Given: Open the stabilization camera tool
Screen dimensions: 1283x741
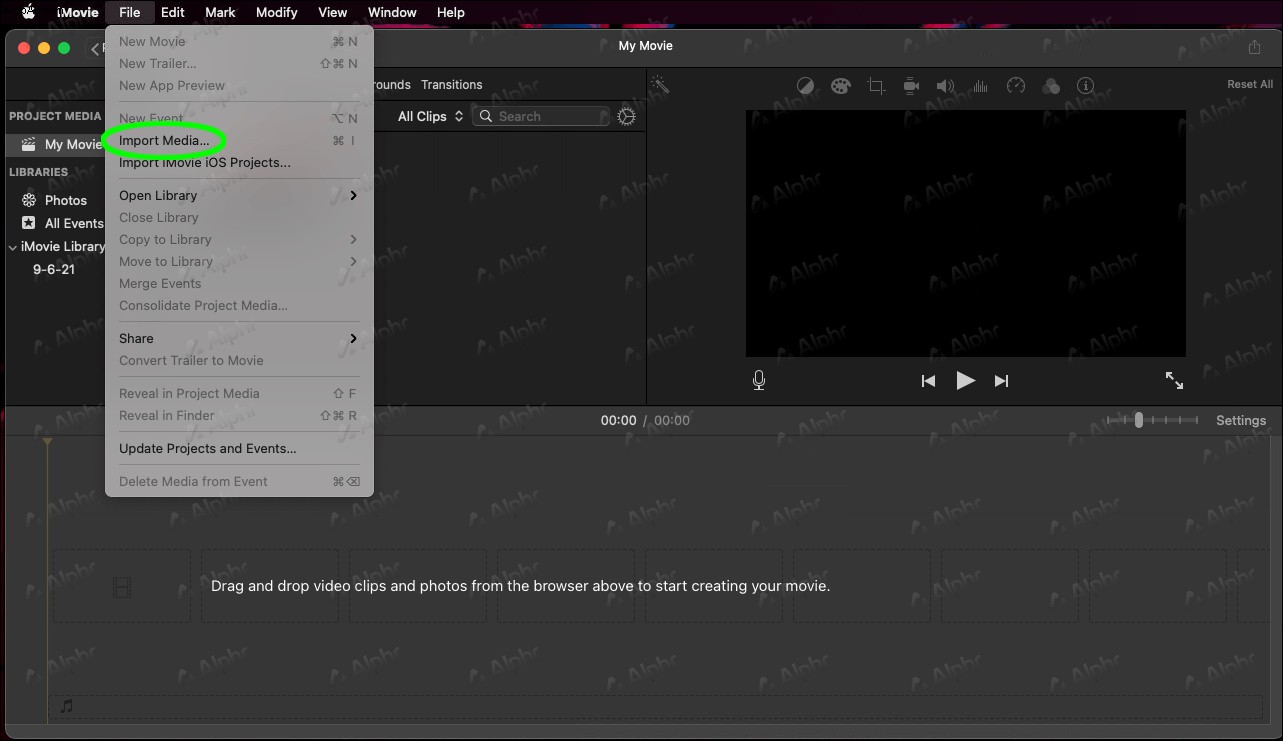Looking at the screenshot, I should coord(911,86).
